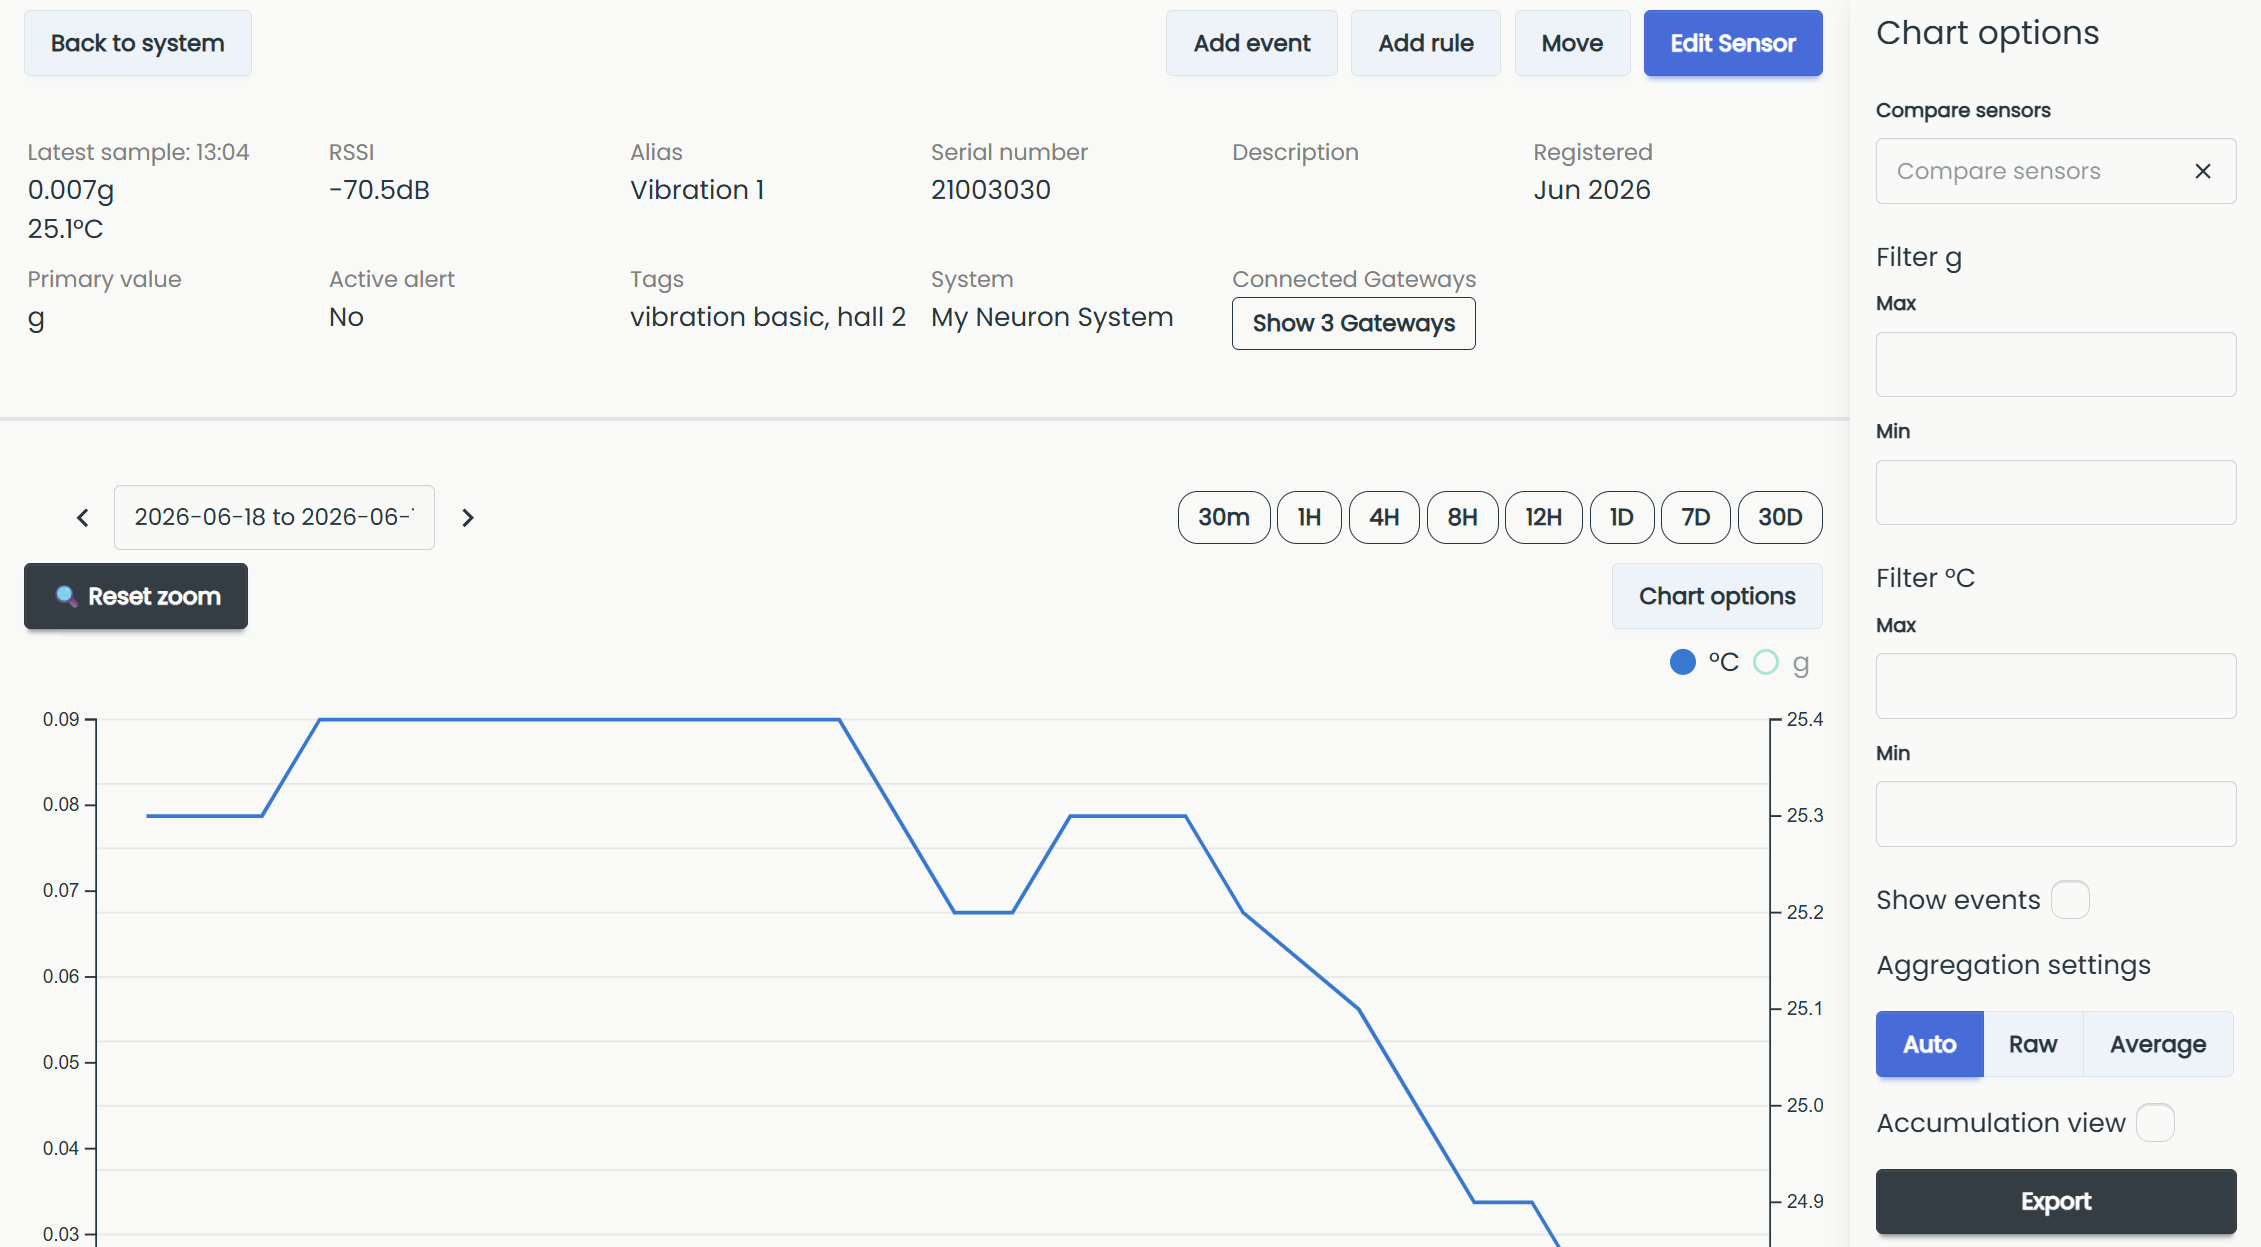Select the 1H time range
This screenshot has height=1247, width=2261.
click(1309, 517)
